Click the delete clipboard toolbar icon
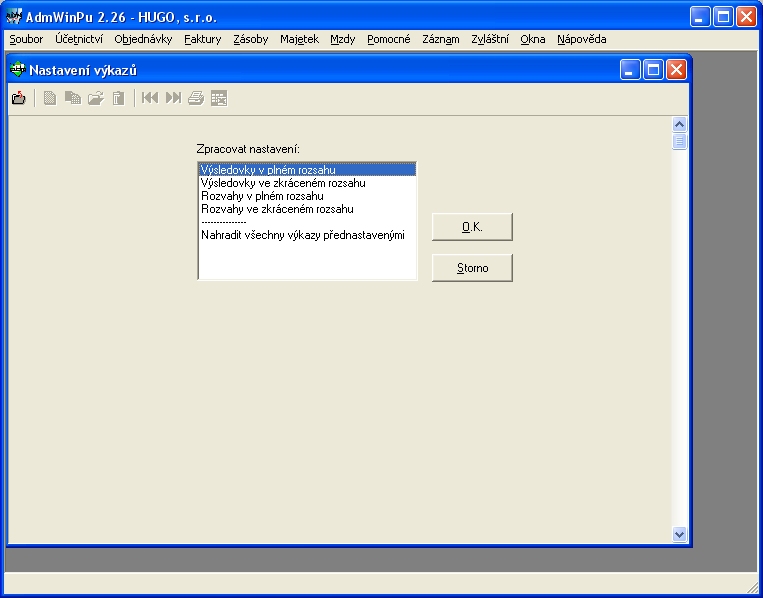The height and width of the screenshot is (598, 763). click(118, 98)
